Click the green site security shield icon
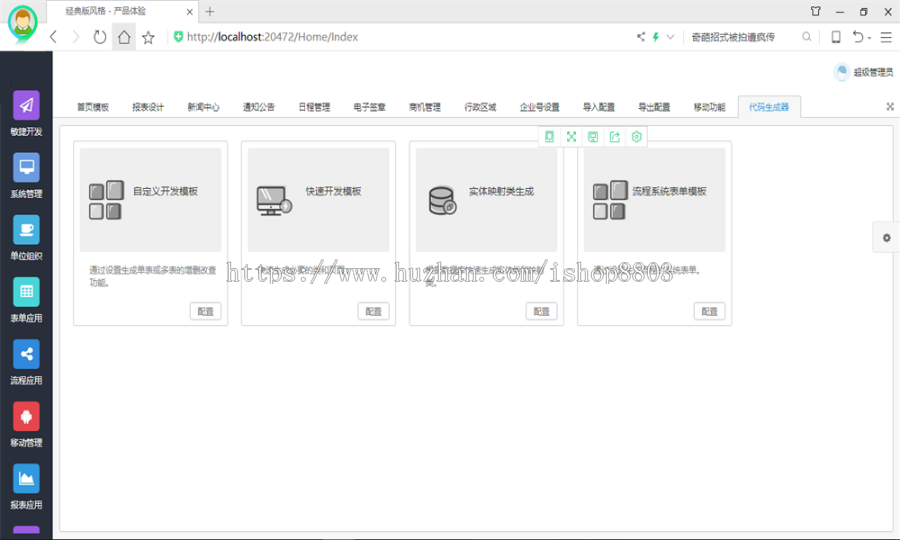The width and height of the screenshot is (900, 540). (179, 37)
